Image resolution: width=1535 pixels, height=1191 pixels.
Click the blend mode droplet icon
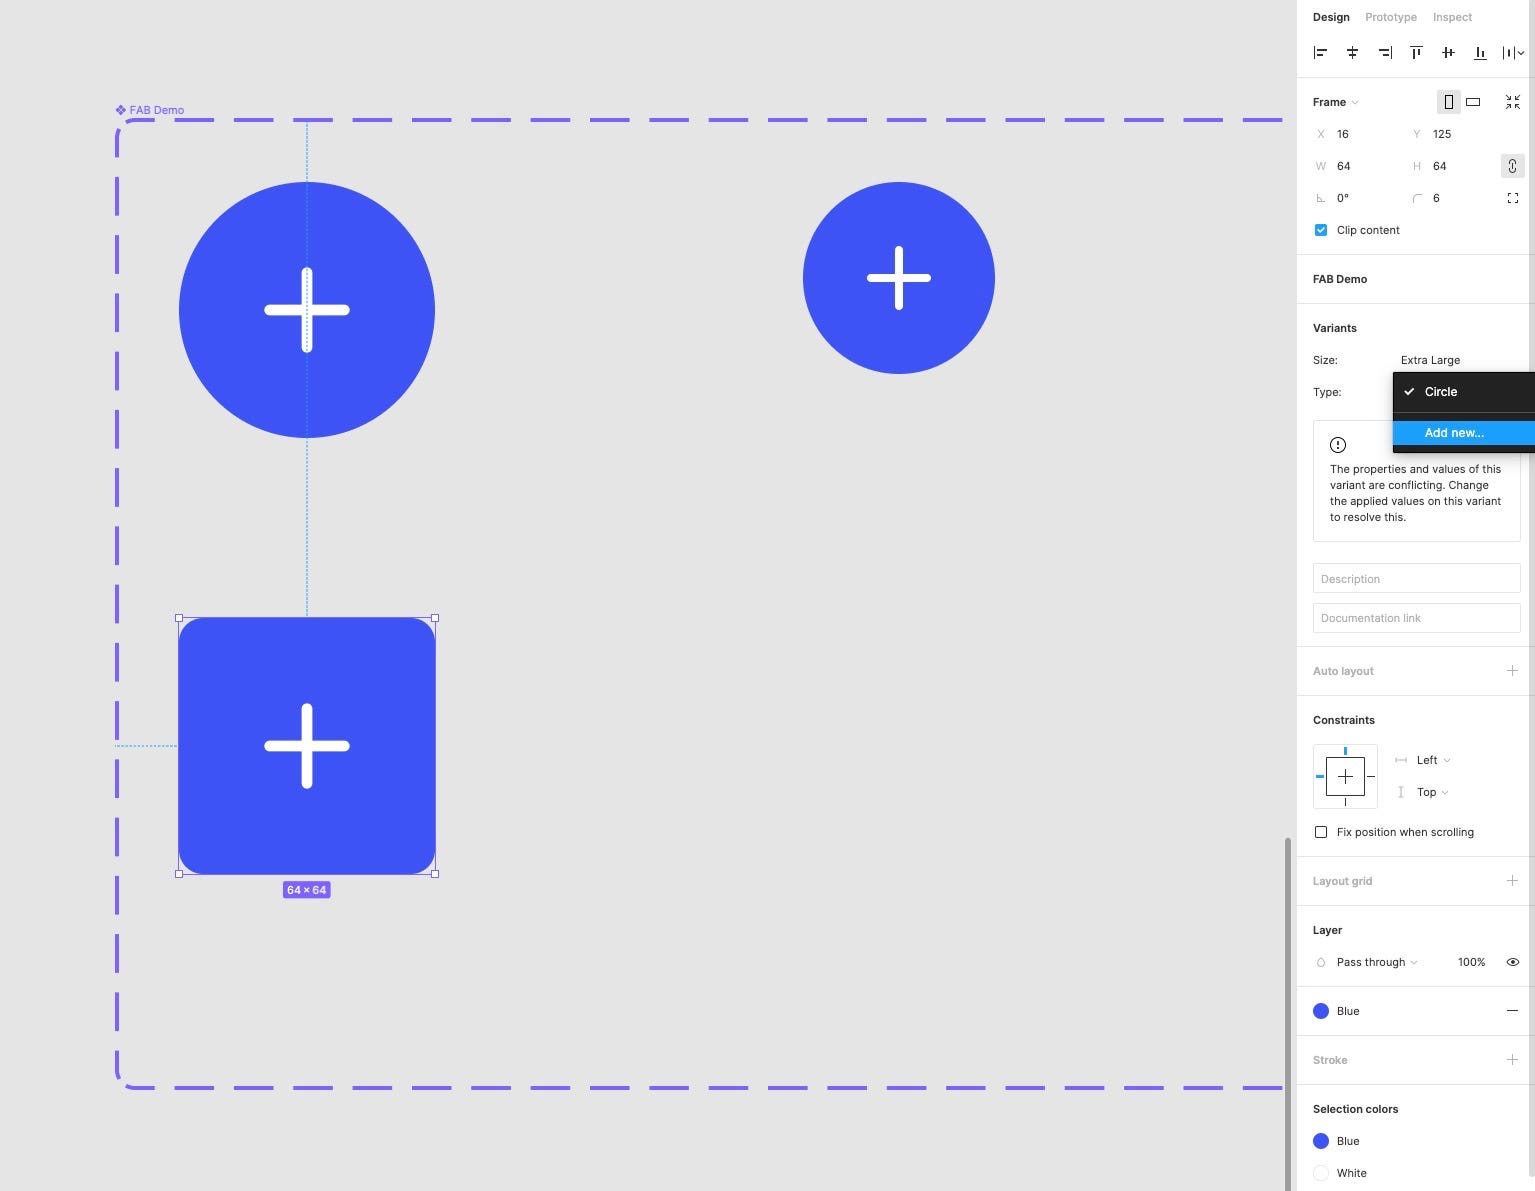point(1320,962)
